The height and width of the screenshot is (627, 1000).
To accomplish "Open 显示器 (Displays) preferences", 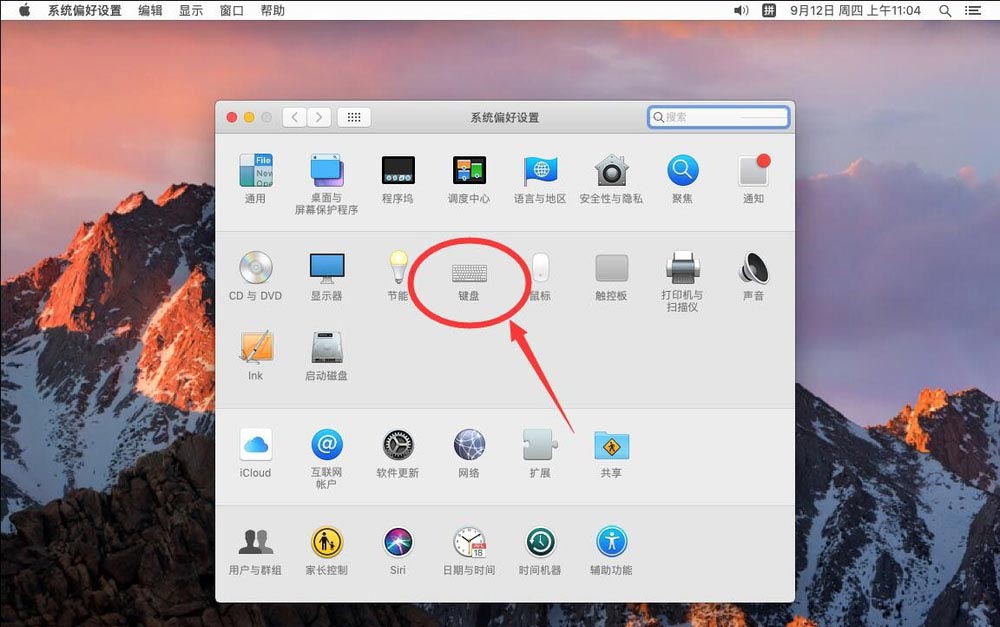I will (x=326, y=270).
